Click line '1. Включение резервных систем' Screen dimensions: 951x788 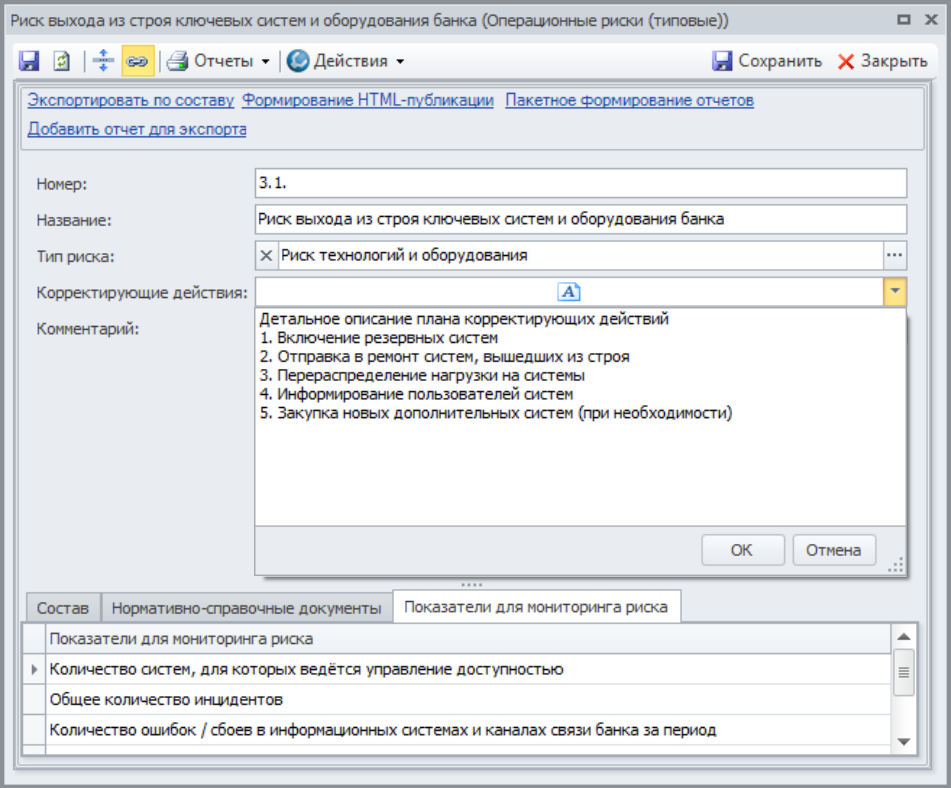pyautogui.click(x=379, y=338)
